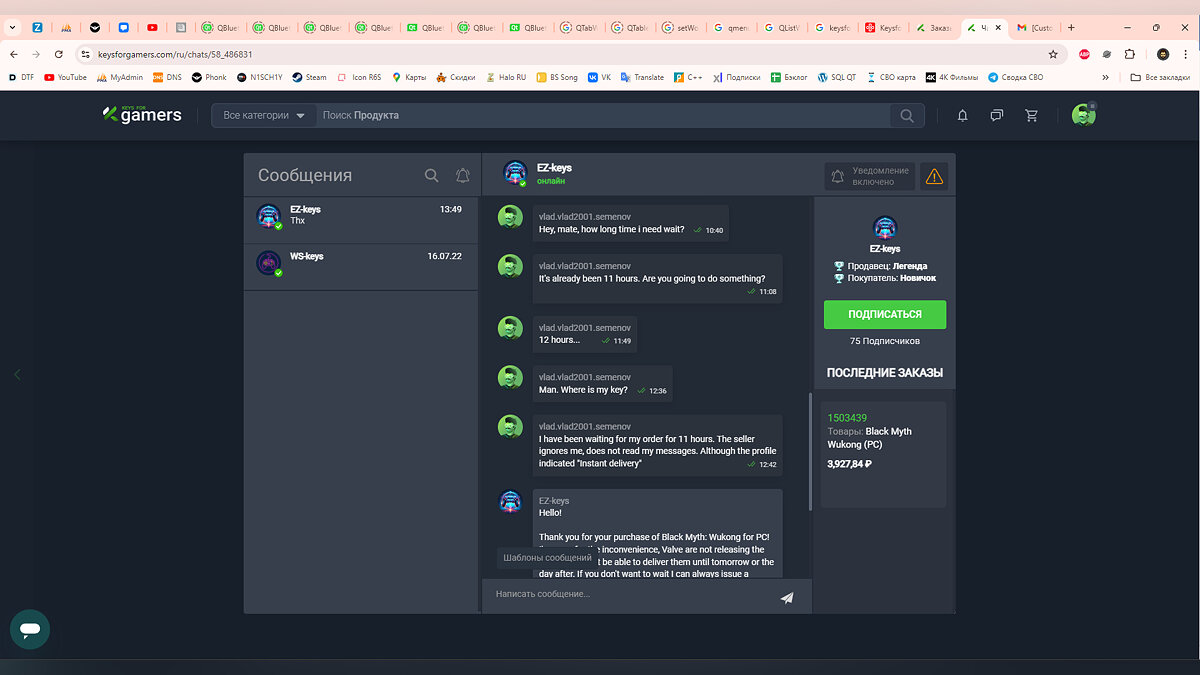1200x675 pixels.
Task: Click the green ПОДПИСАТЬСЯ button
Action: click(884, 314)
